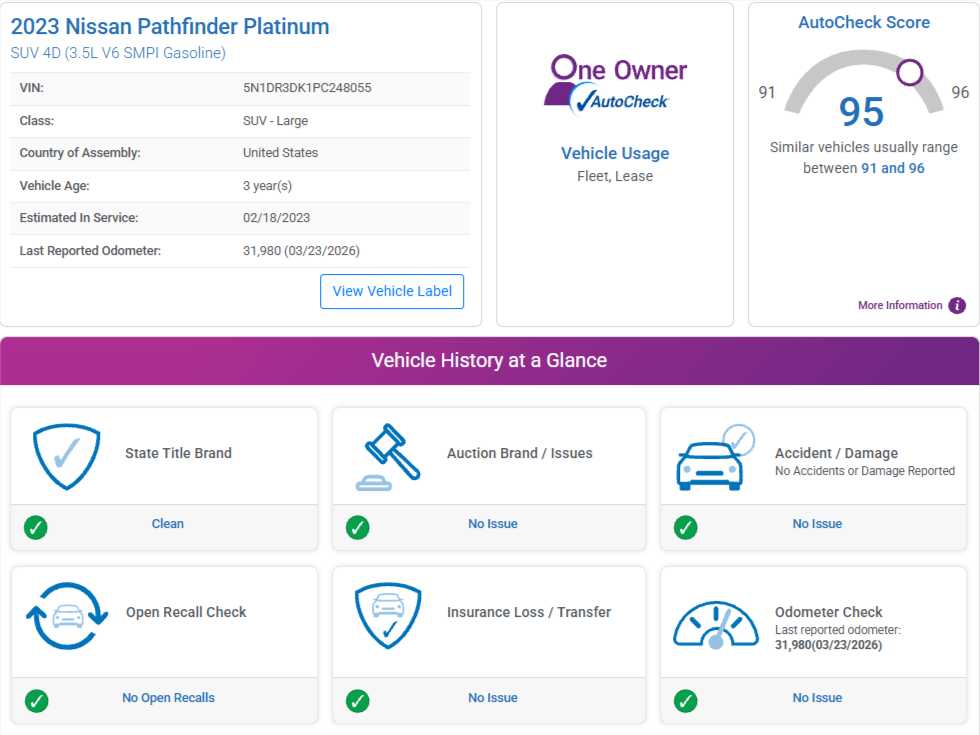Open the View Vehicle Label button
Screen dimensions: 980x735
(x=392, y=291)
